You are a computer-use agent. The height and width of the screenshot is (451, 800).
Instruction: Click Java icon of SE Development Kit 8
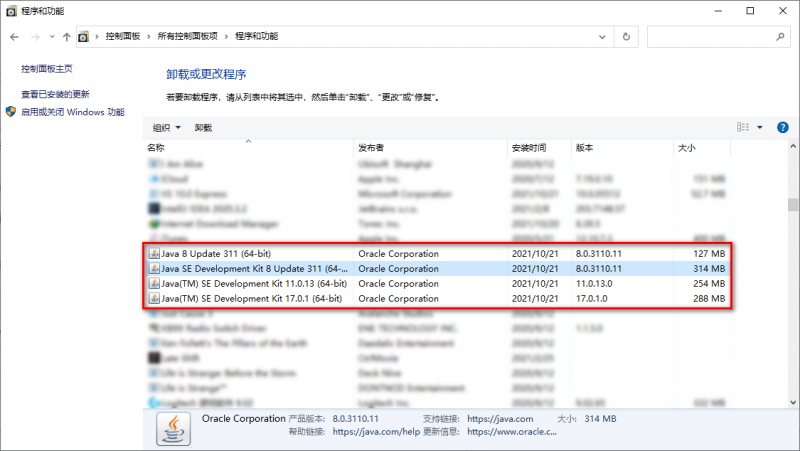tap(154, 268)
